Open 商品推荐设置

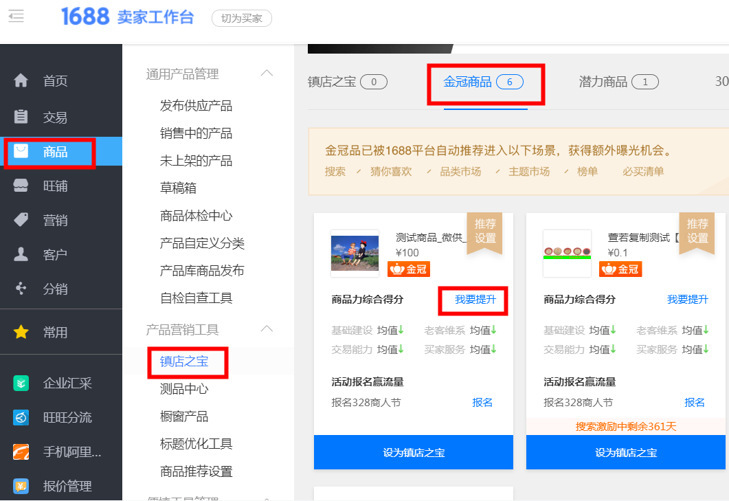click(x=196, y=471)
